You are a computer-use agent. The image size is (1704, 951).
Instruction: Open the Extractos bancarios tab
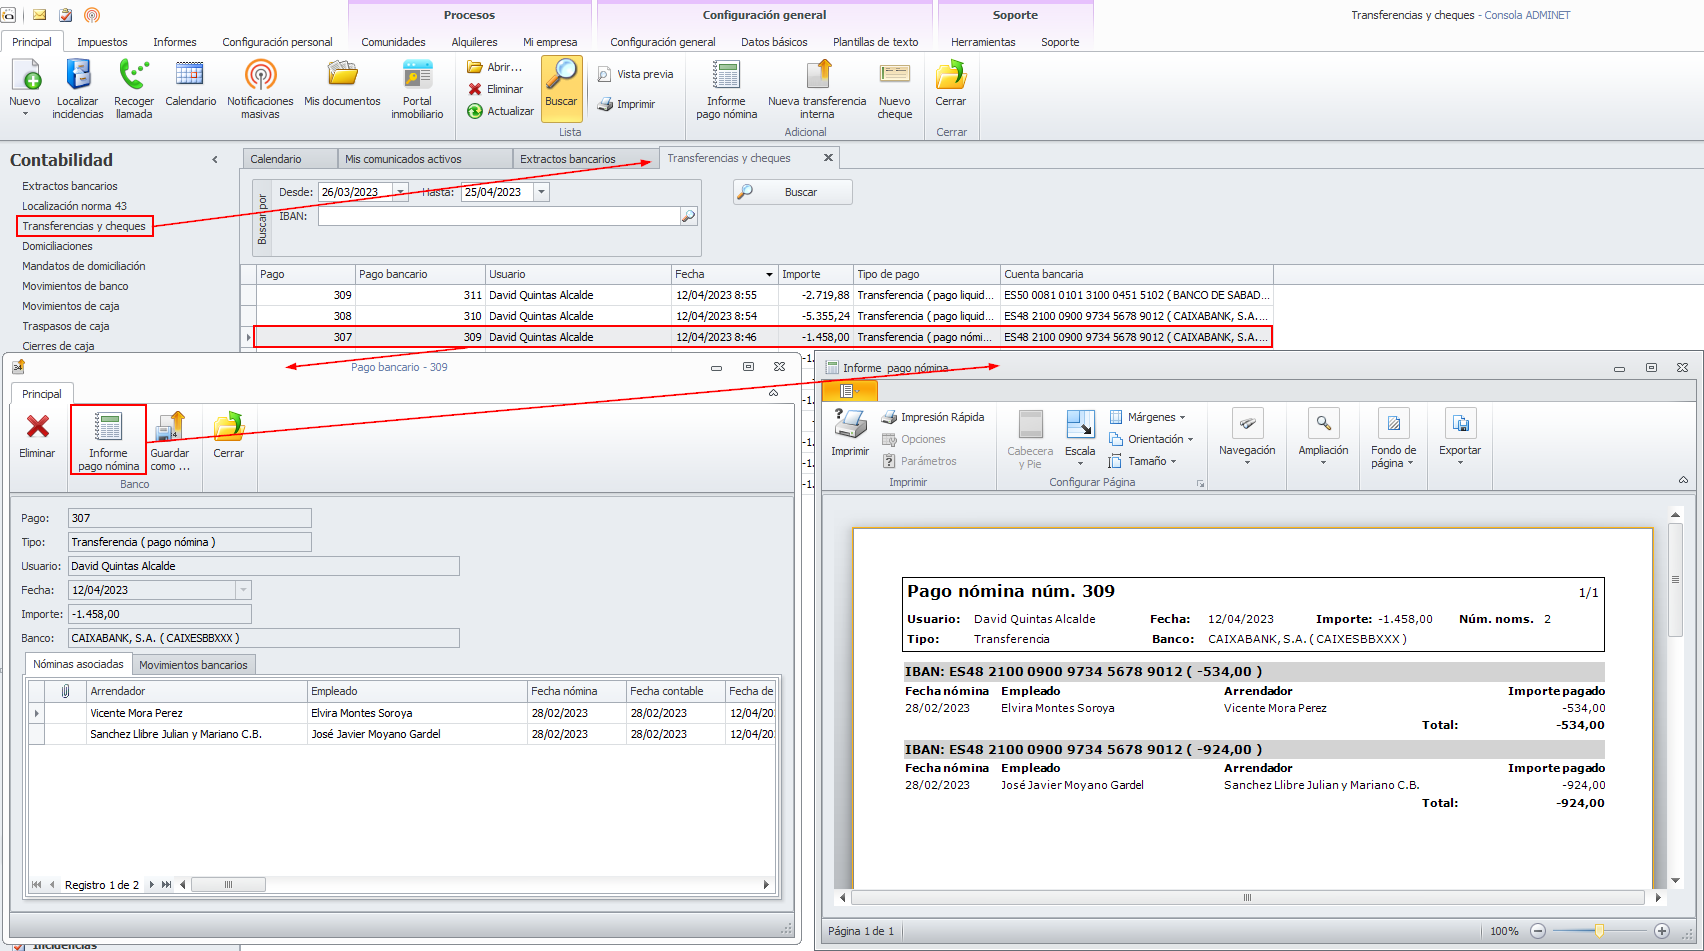coord(568,159)
